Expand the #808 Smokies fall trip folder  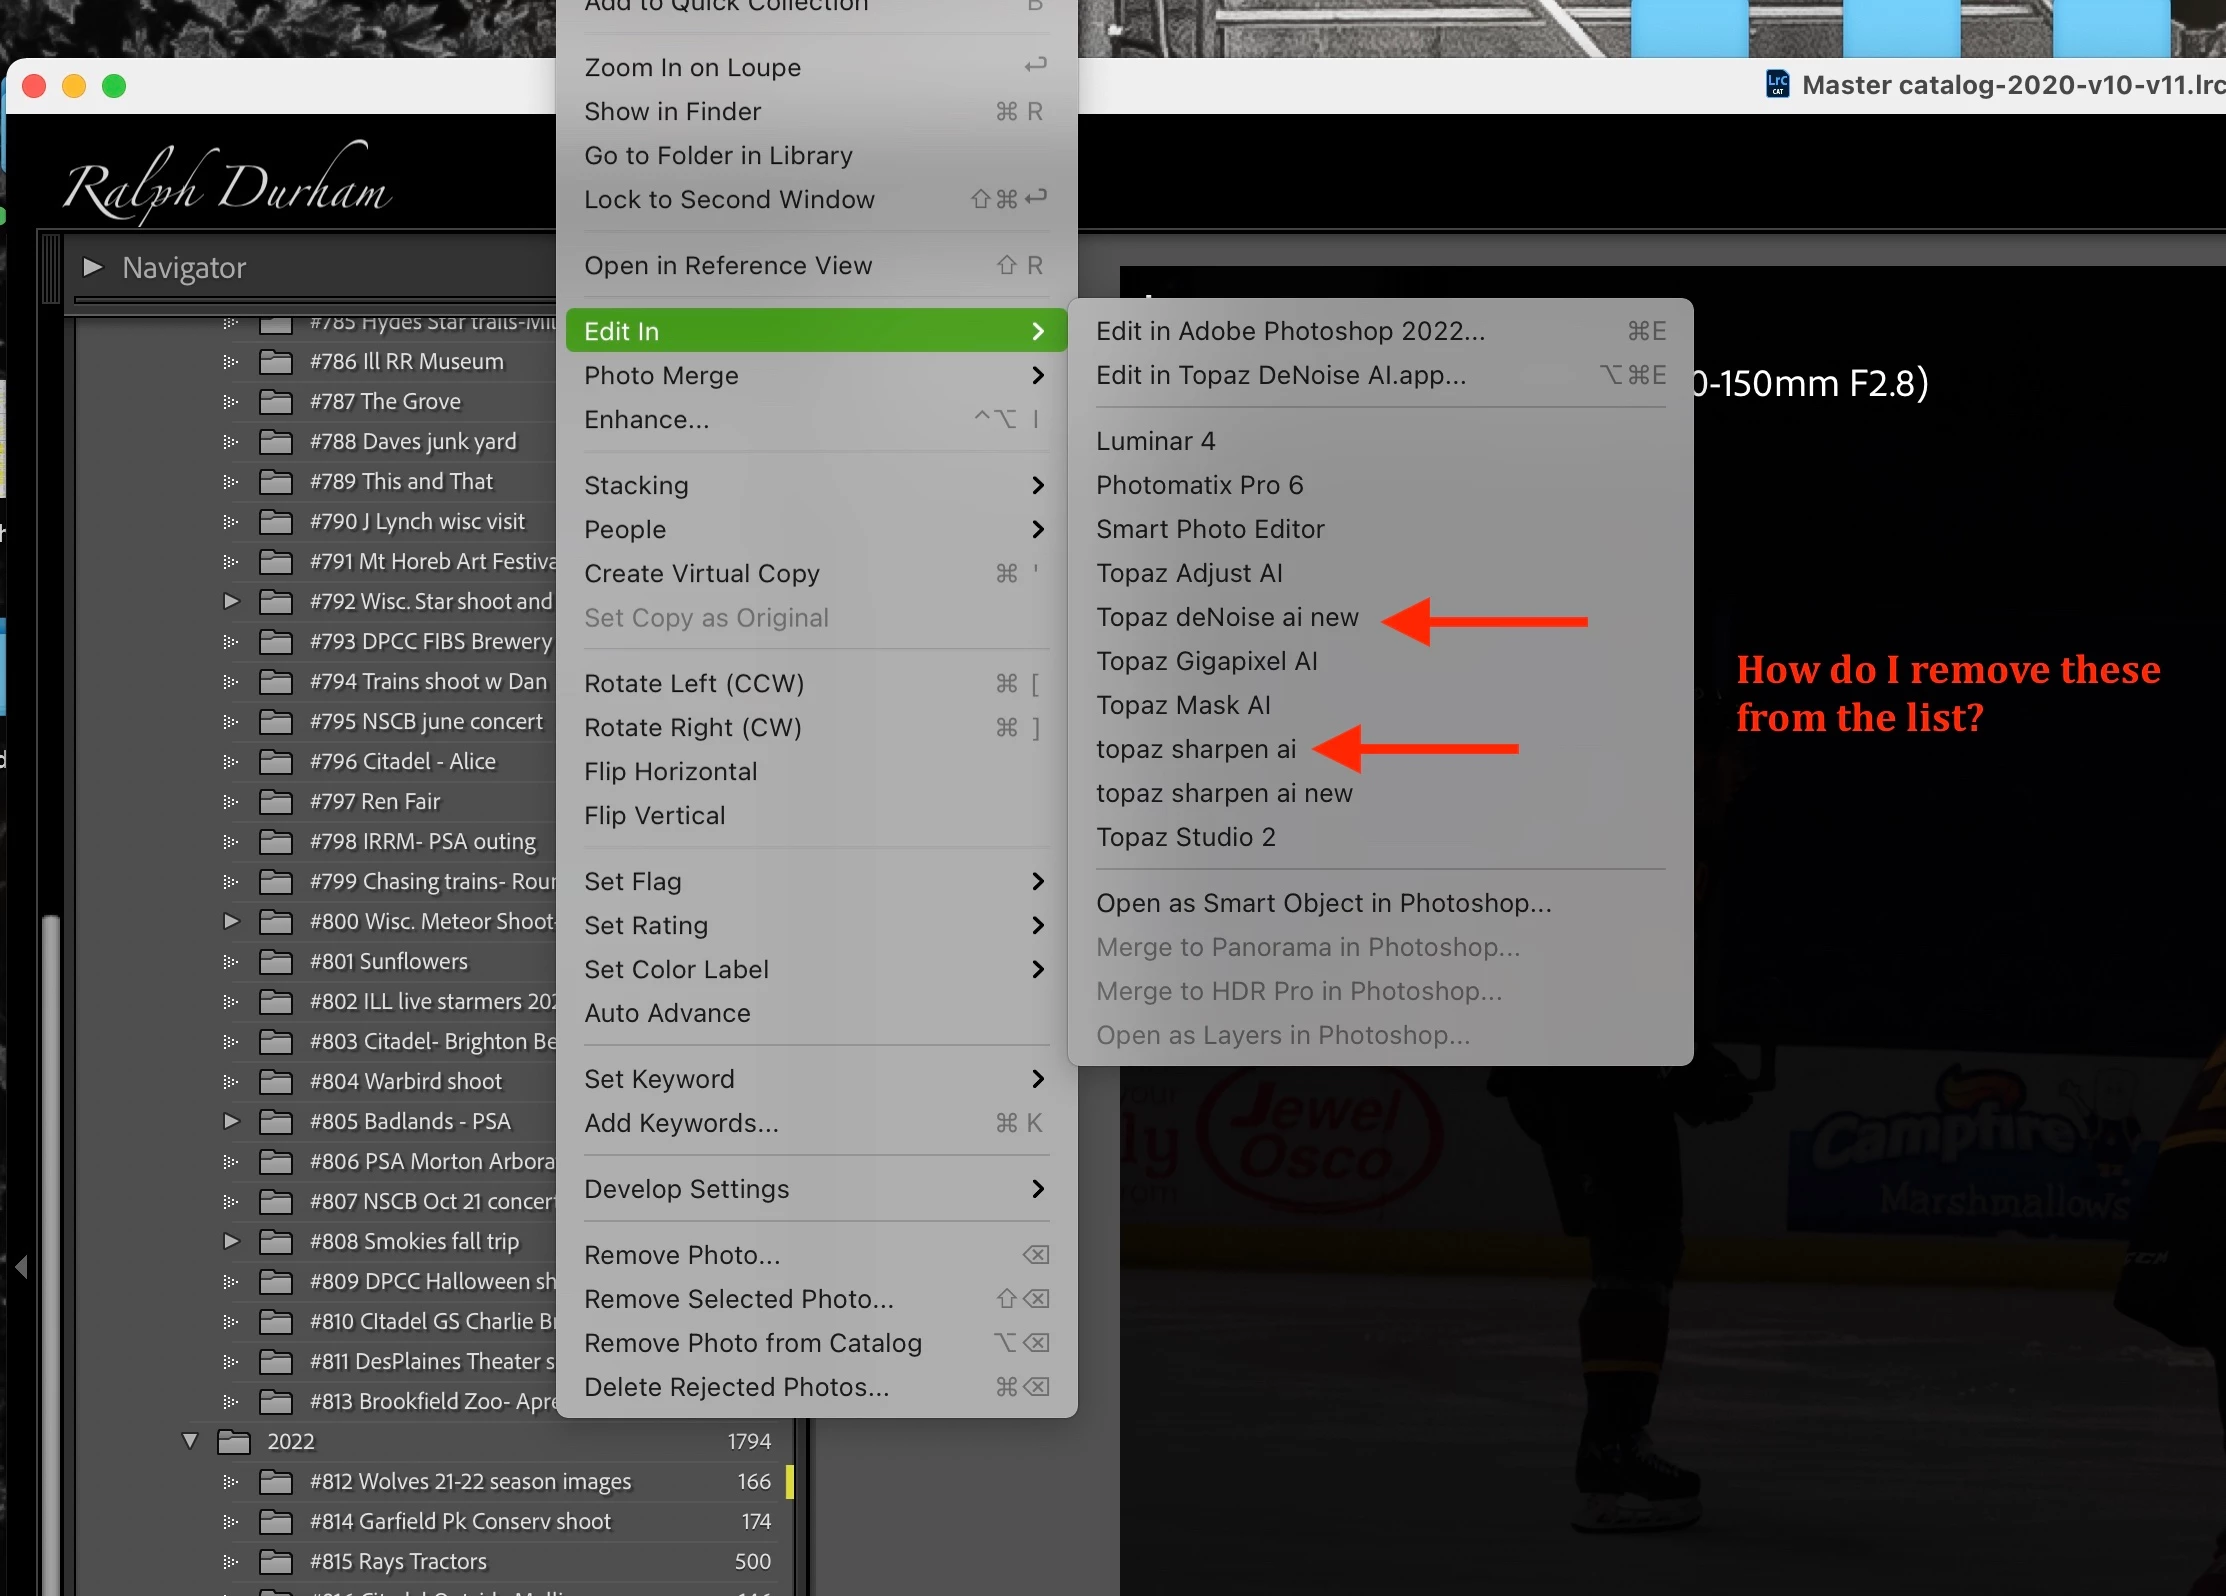coord(231,1241)
